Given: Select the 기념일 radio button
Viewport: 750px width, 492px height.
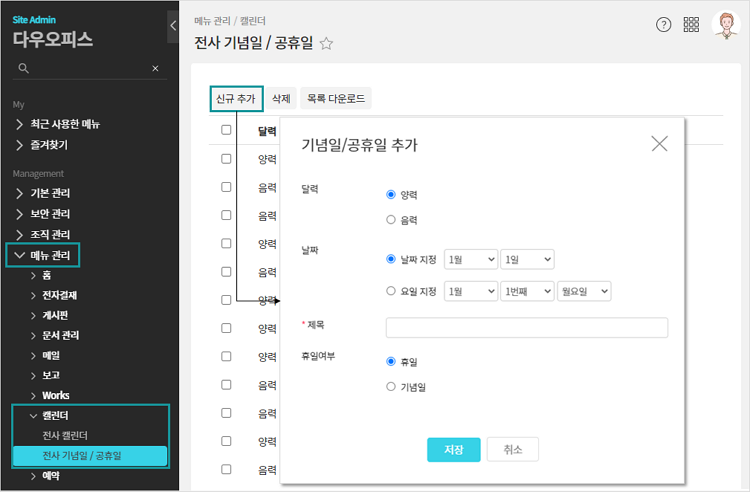Looking at the screenshot, I should [x=391, y=386].
